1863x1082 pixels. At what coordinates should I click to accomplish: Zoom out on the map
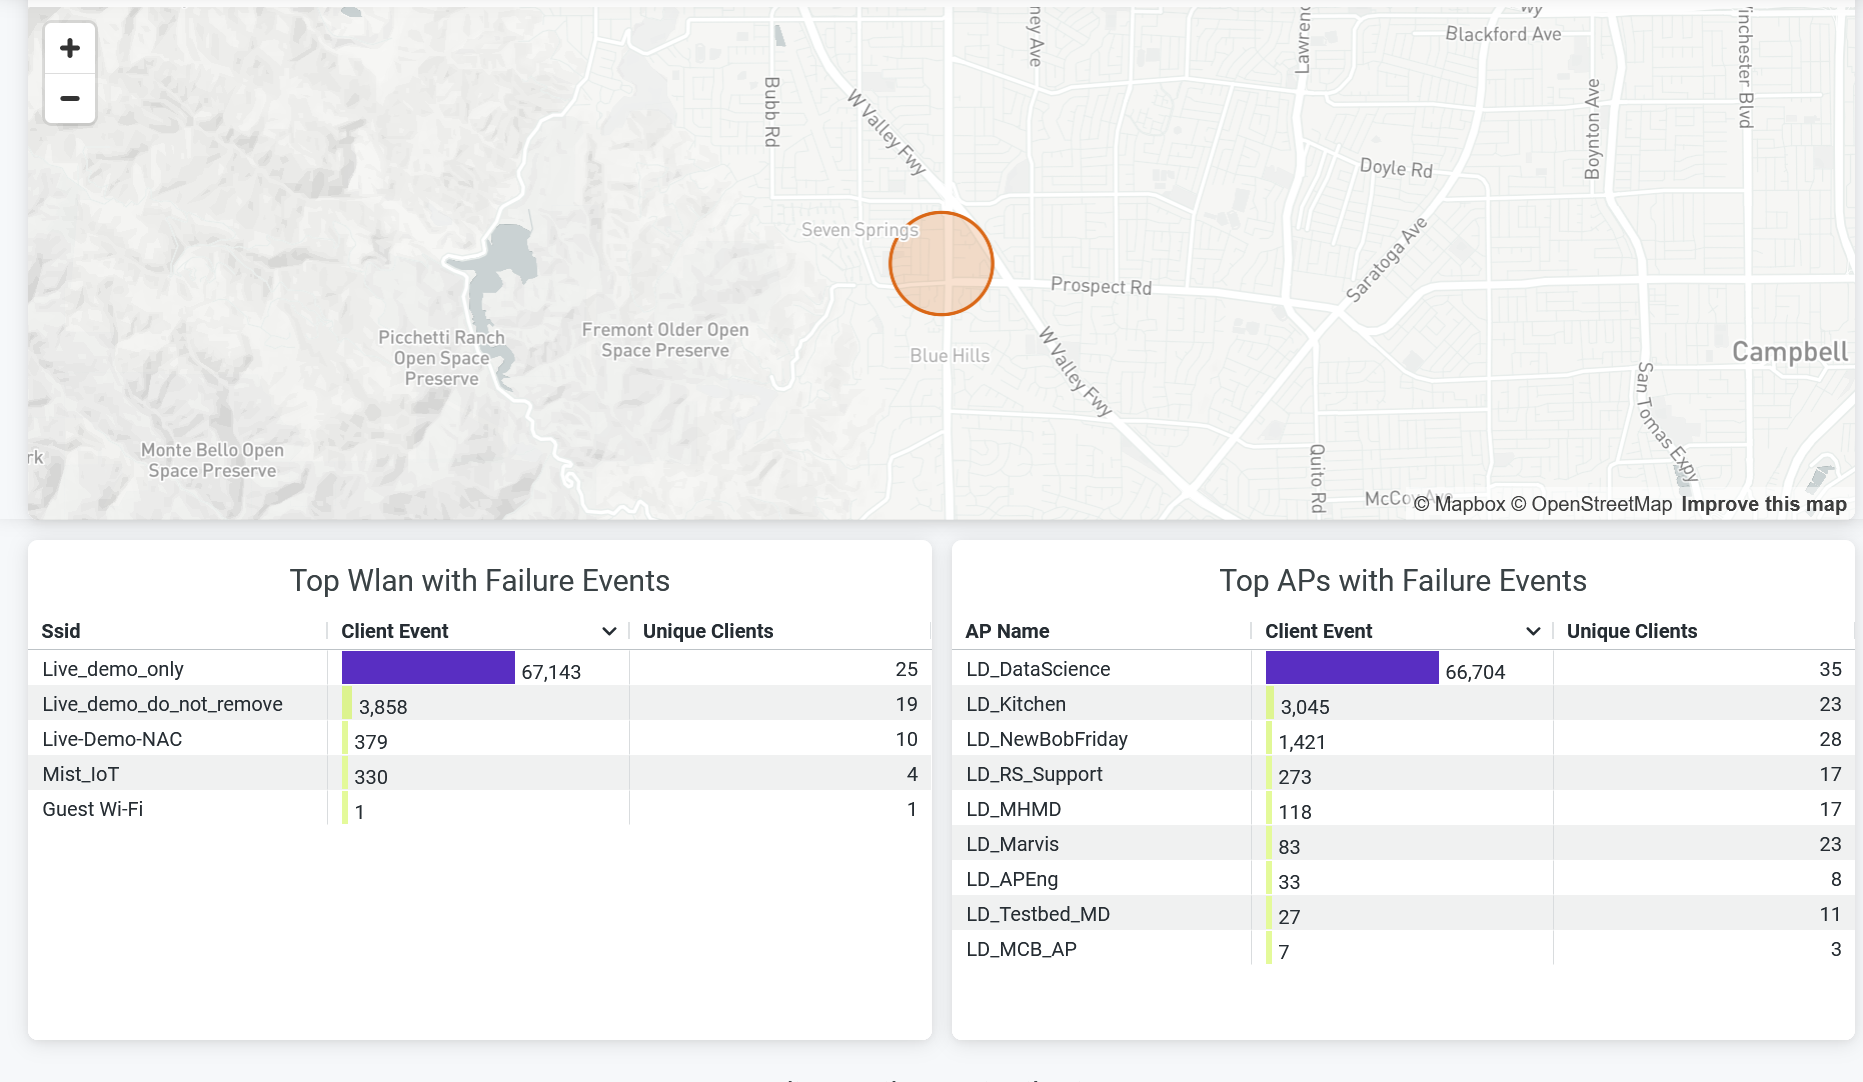[x=70, y=98]
